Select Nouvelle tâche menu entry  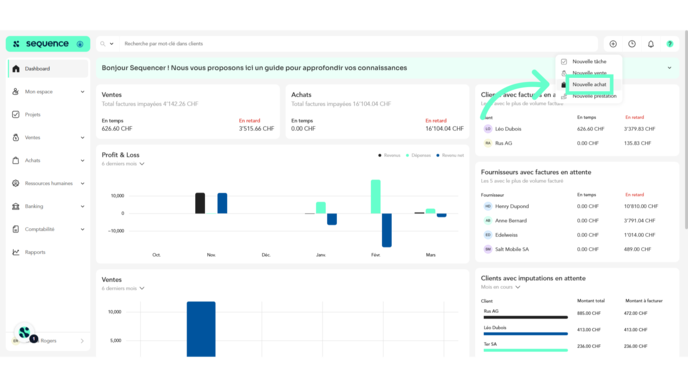pyautogui.click(x=589, y=61)
